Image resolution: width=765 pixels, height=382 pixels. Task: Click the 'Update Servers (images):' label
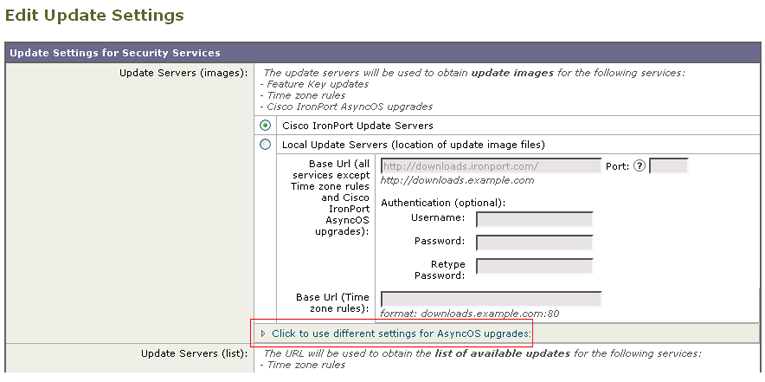183,73
